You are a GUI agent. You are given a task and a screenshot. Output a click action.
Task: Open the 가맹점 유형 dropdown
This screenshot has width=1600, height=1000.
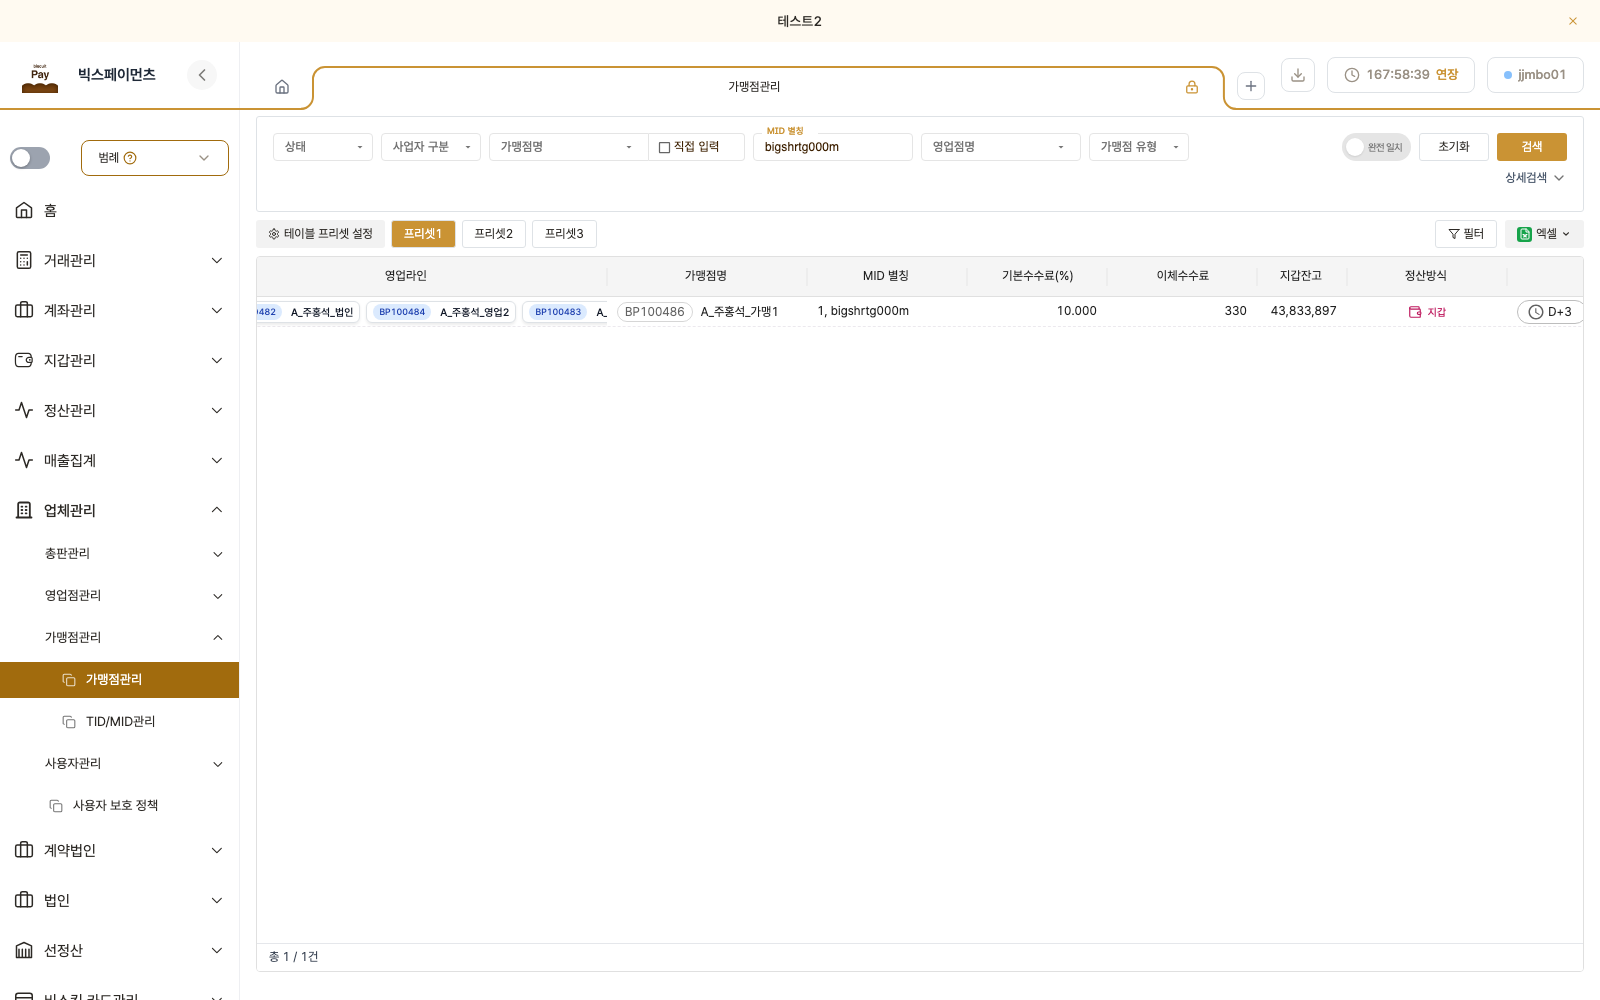point(1139,147)
